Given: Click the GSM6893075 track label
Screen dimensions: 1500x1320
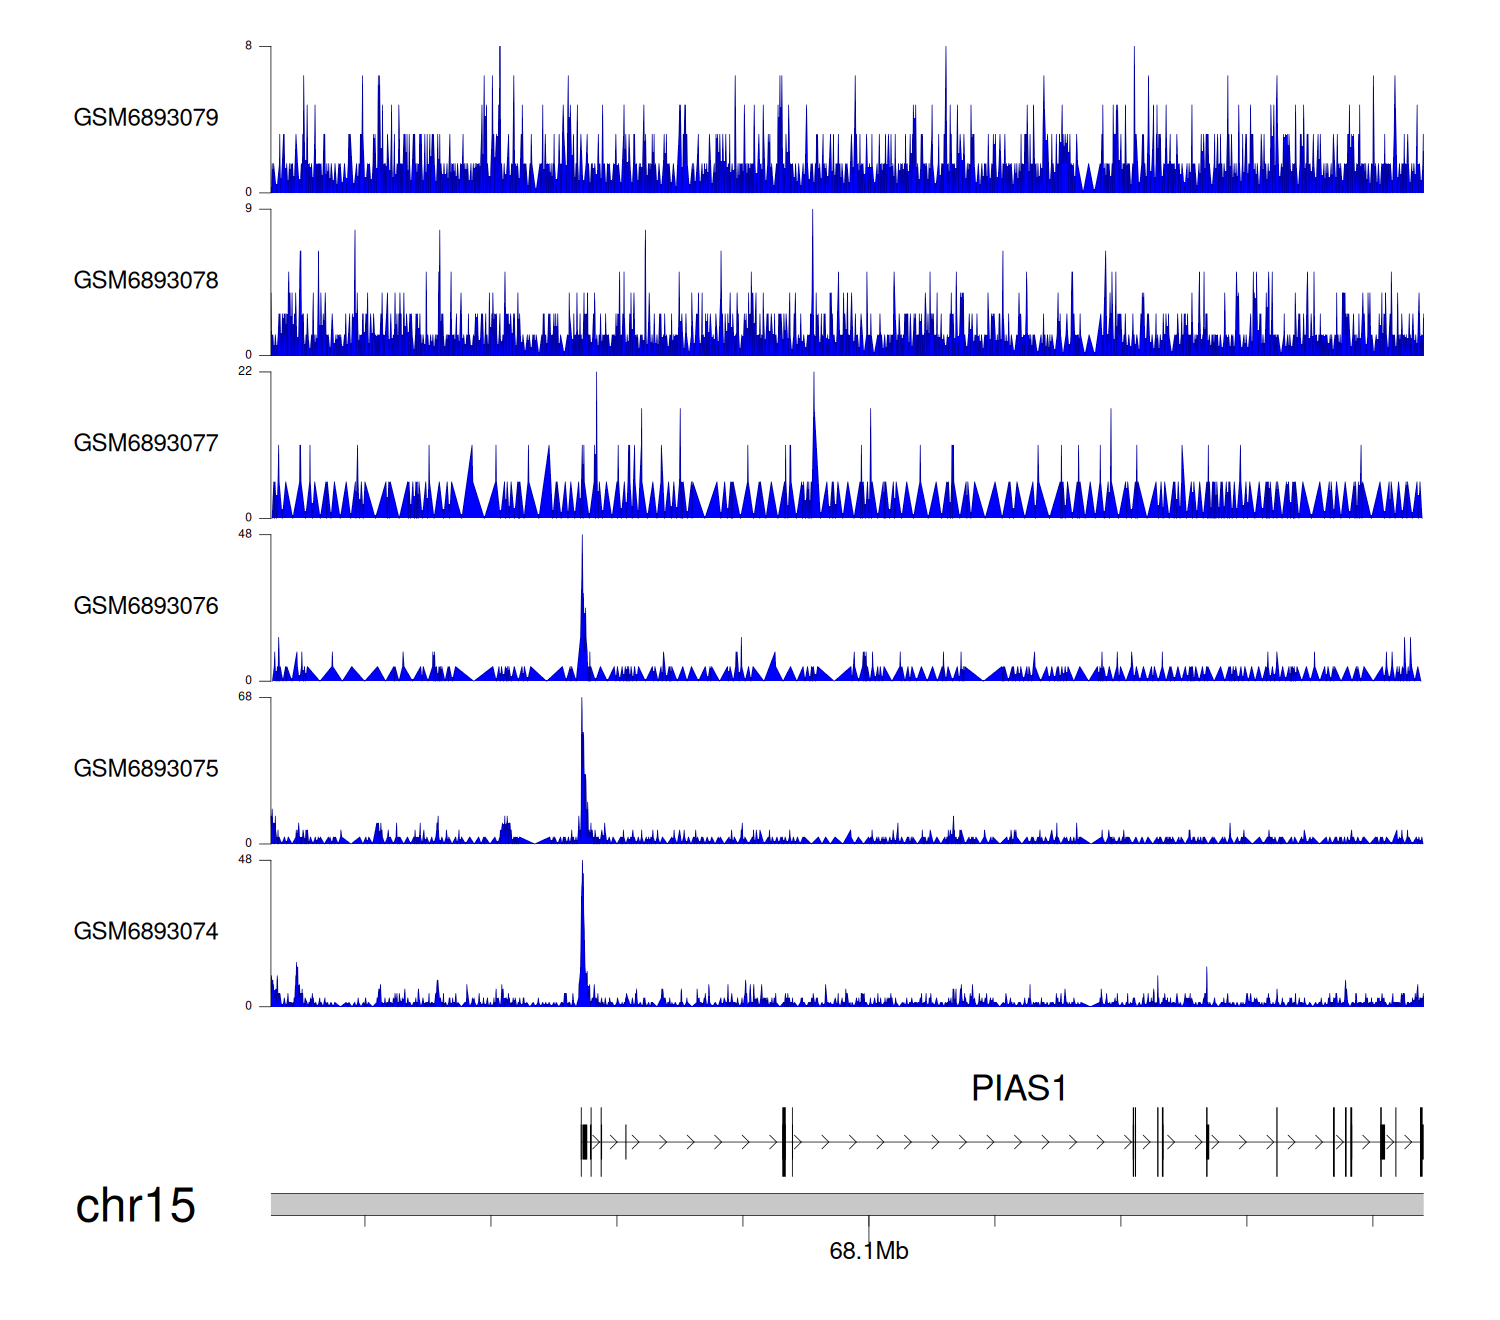Looking at the screenshot, I should pyautogui.click(x=146, y=768).
